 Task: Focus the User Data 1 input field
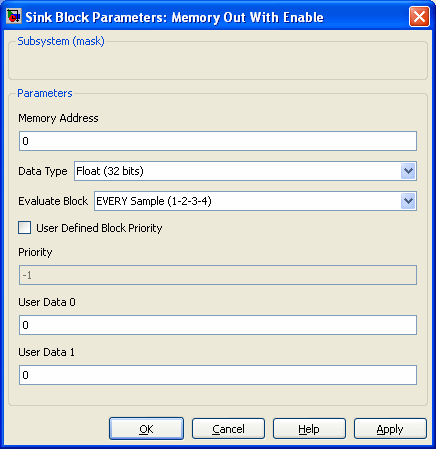218,375
